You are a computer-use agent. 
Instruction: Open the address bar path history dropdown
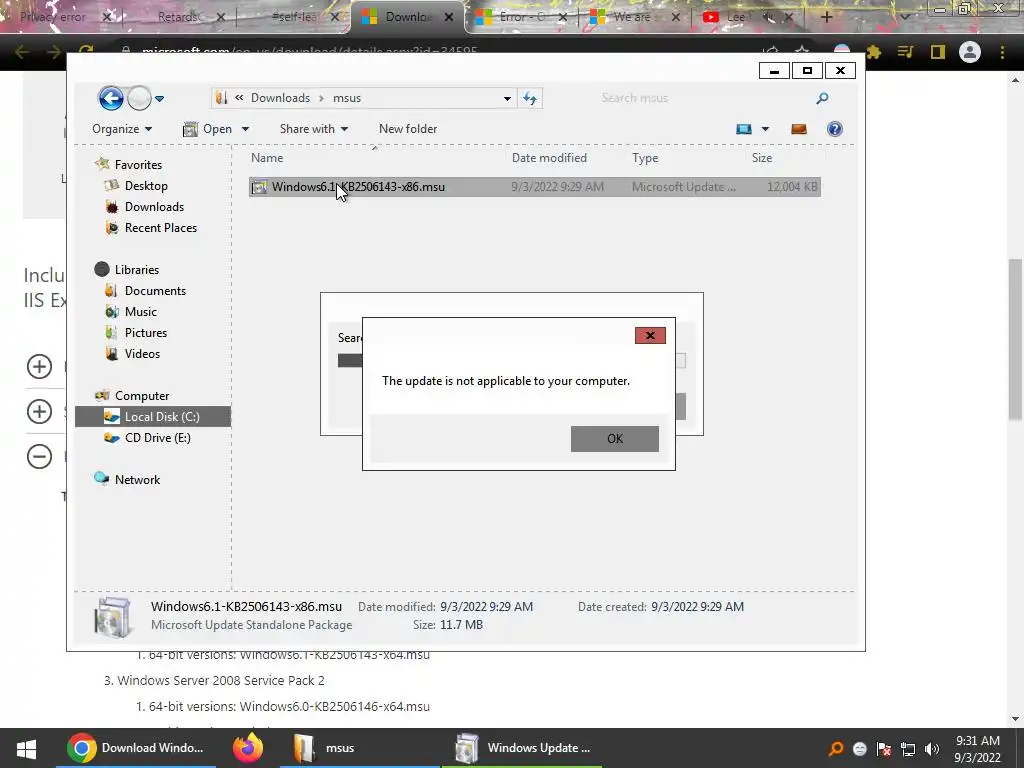click(507, 99)
